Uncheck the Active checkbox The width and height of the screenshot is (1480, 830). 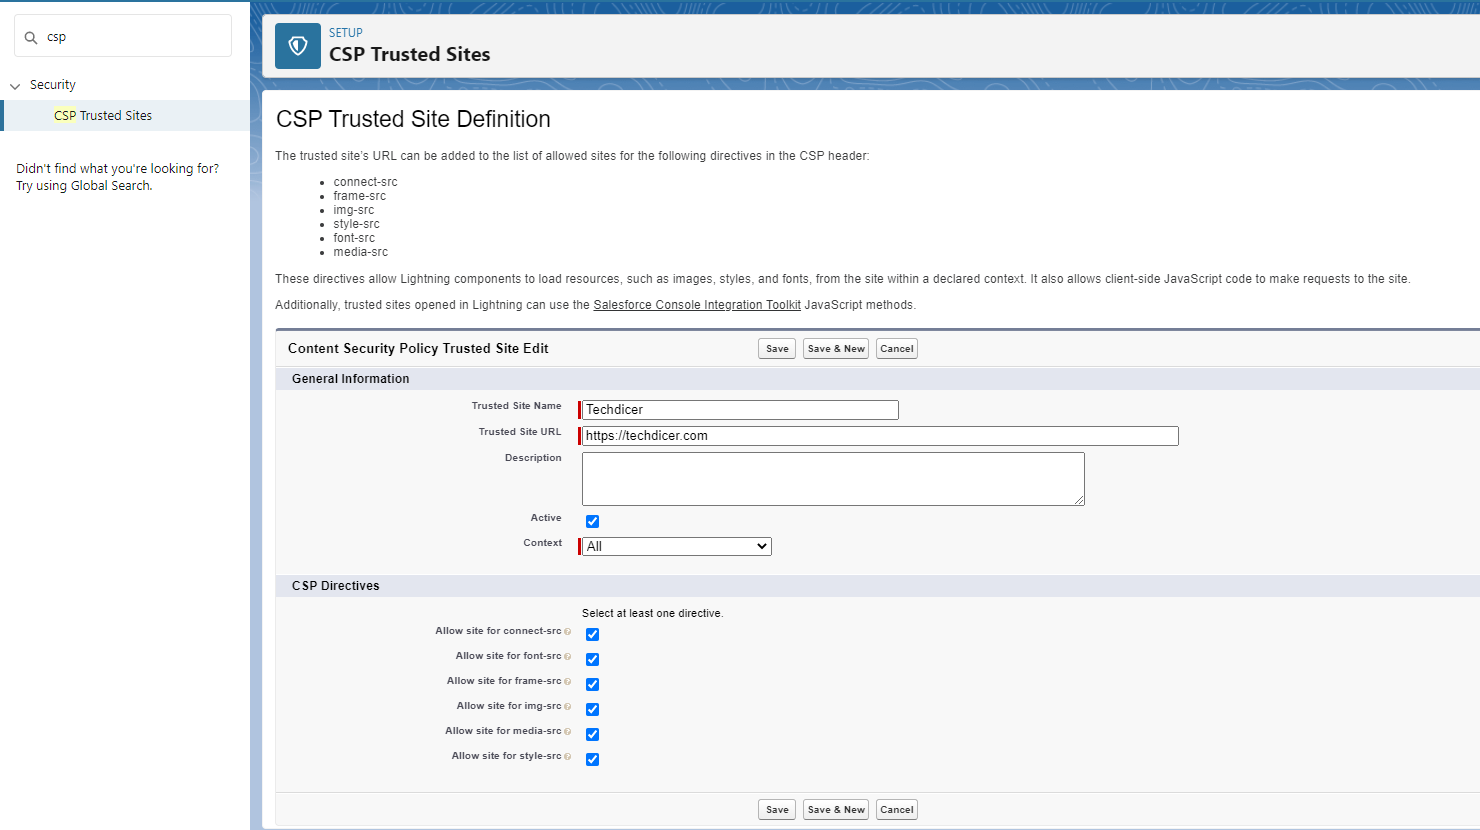[x=593, y=521]
